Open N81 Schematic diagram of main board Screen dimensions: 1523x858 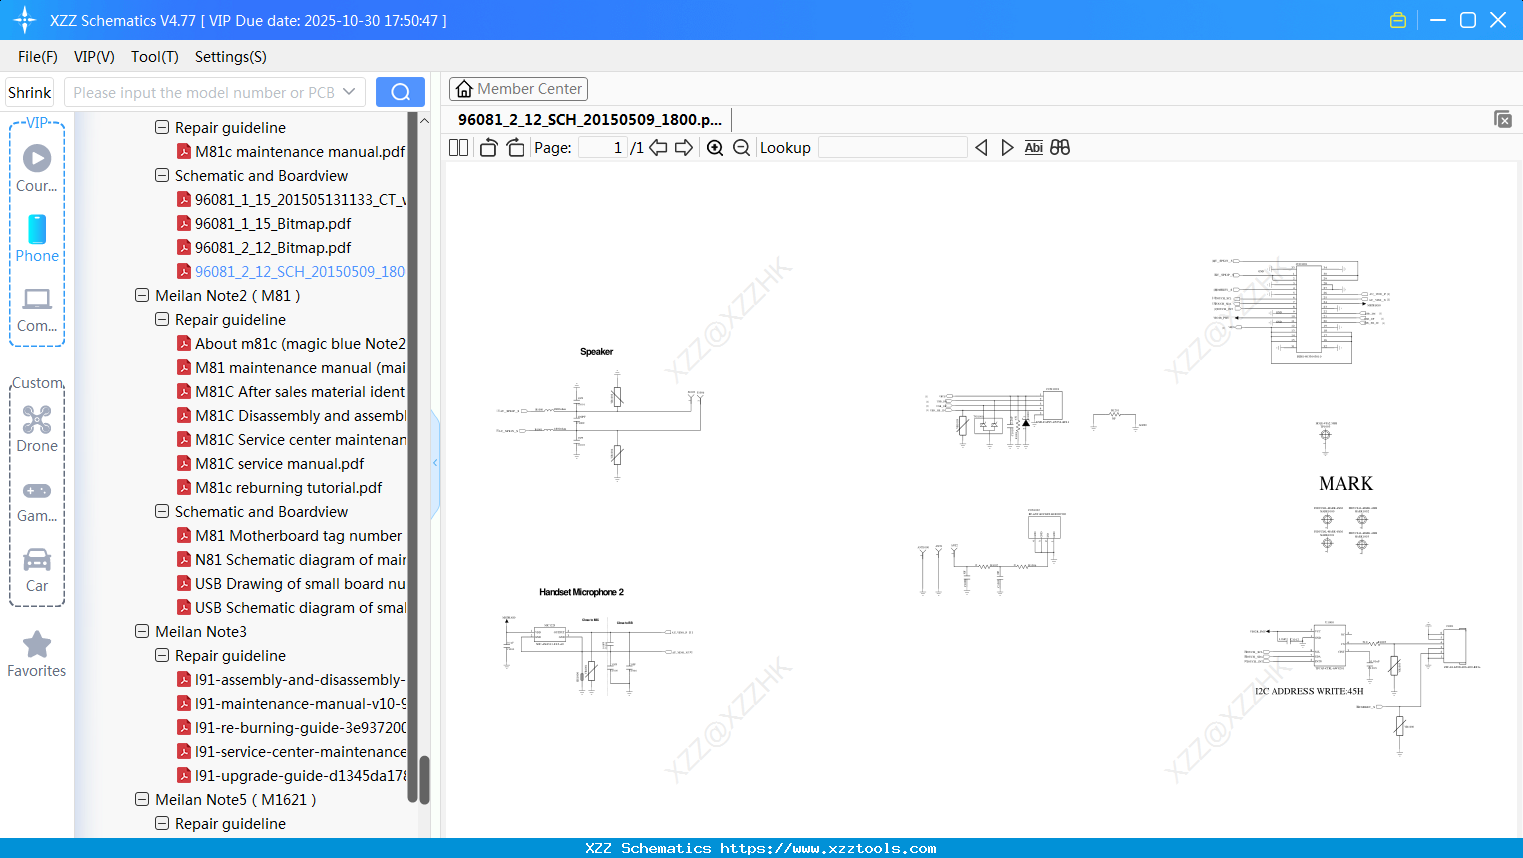(x=300, y=560)
